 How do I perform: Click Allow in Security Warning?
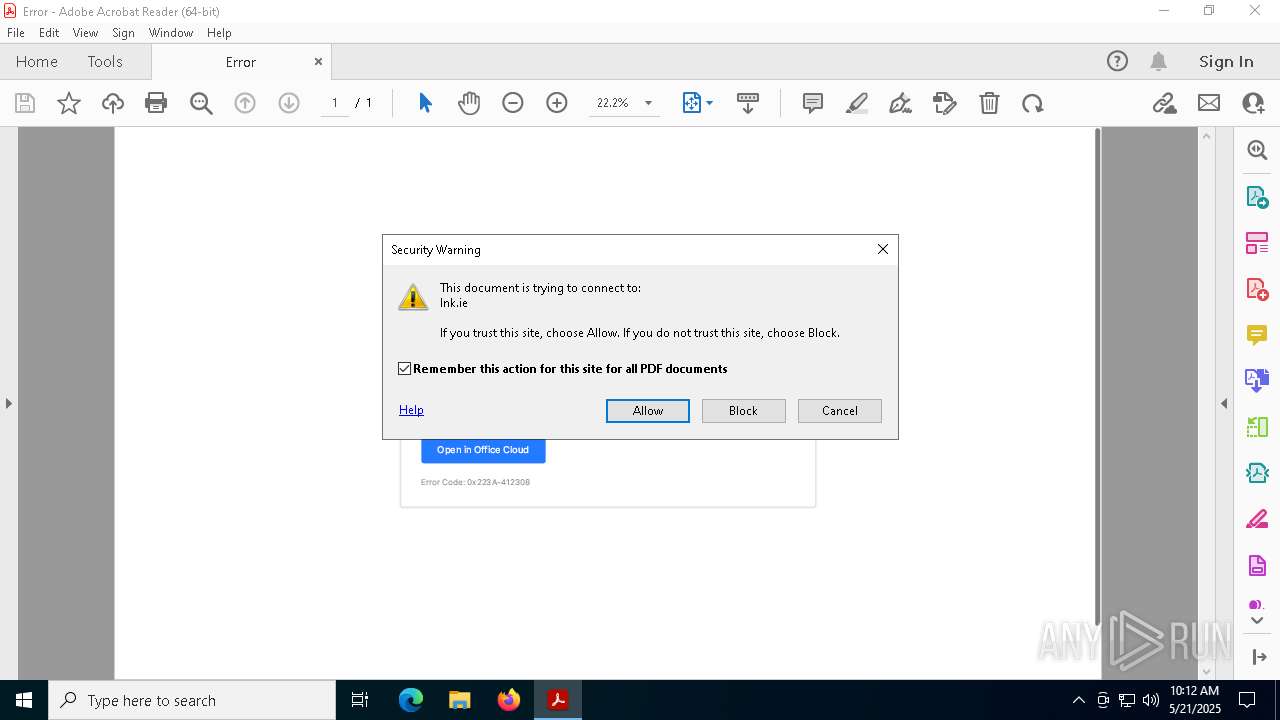pos(648,411)
